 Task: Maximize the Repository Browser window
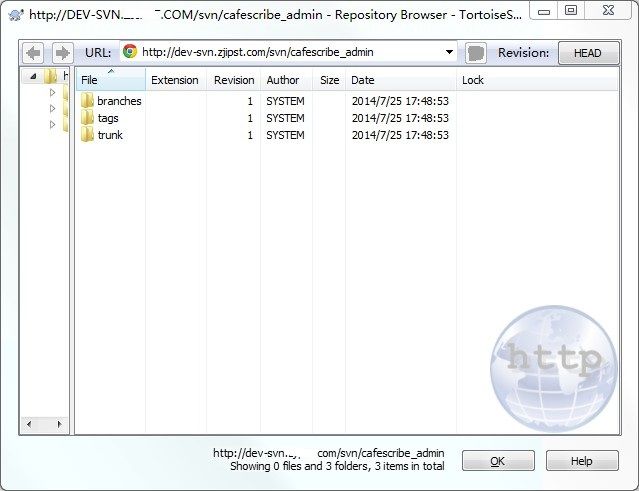click(571, 10)
